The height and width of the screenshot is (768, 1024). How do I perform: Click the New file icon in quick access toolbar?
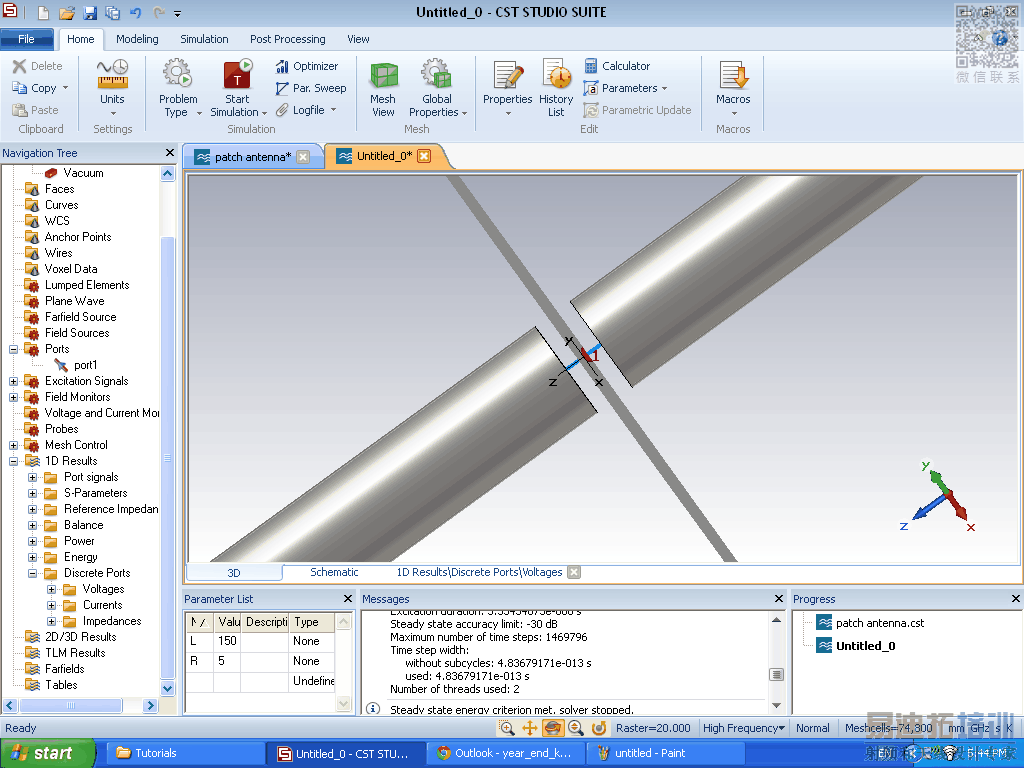[x=43, y=12]
